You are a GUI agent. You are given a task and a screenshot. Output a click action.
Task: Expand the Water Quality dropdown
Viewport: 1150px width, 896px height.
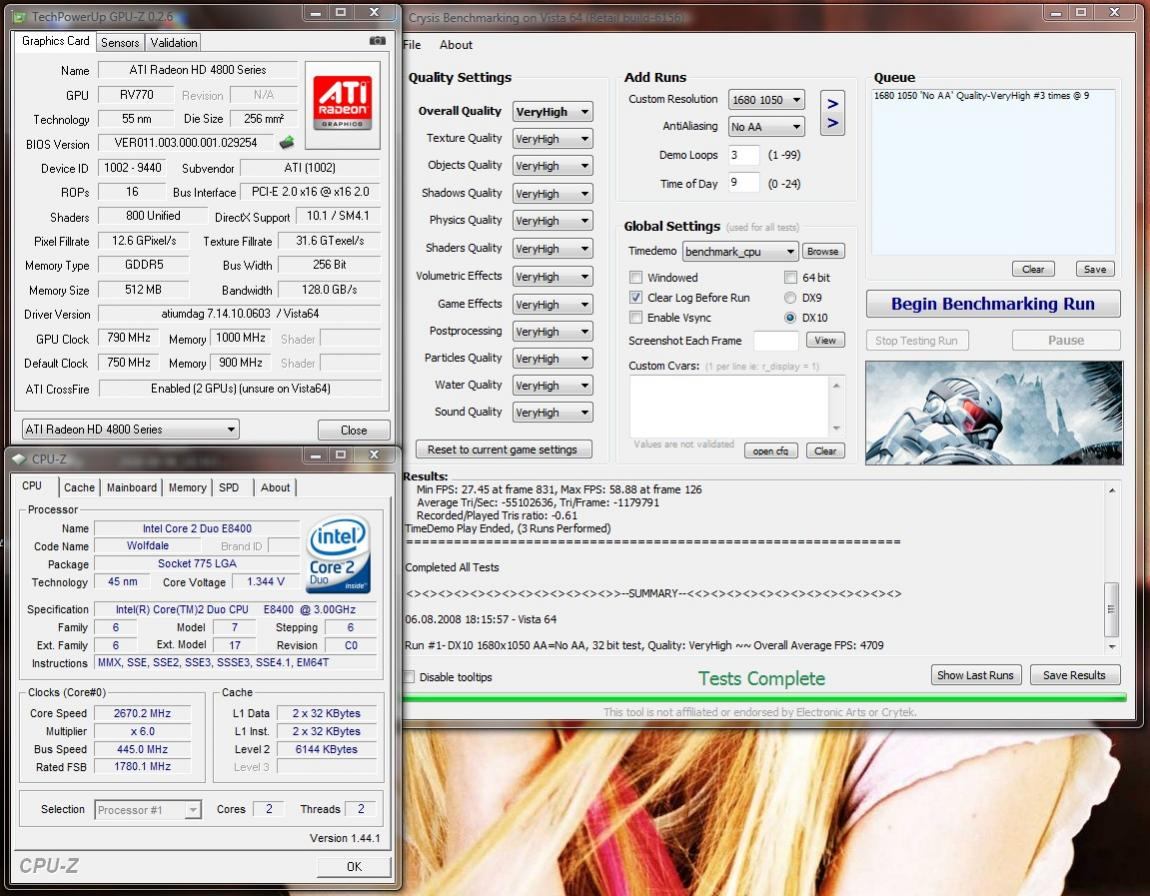[x=552, y=386]
